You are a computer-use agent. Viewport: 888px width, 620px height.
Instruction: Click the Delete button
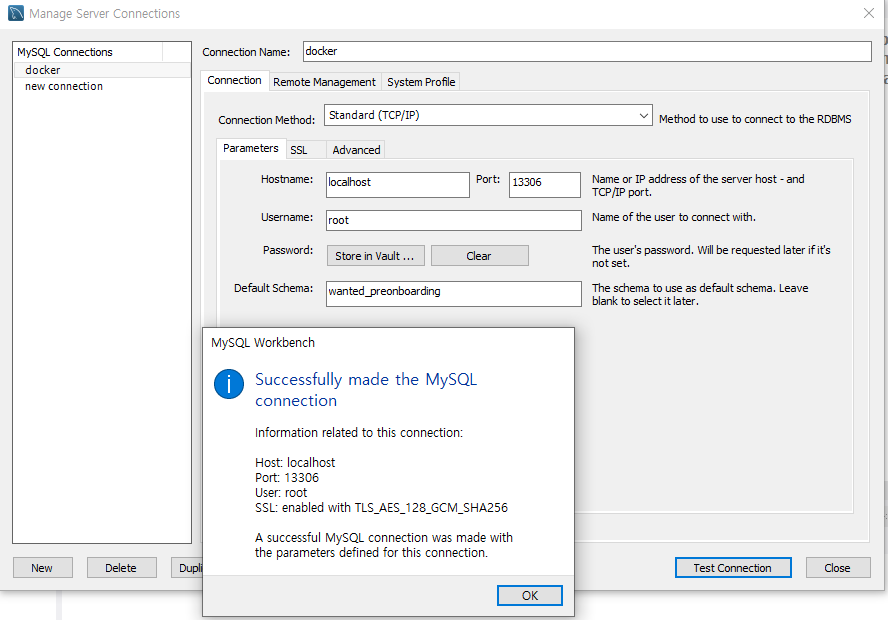[x=121, y=568]
